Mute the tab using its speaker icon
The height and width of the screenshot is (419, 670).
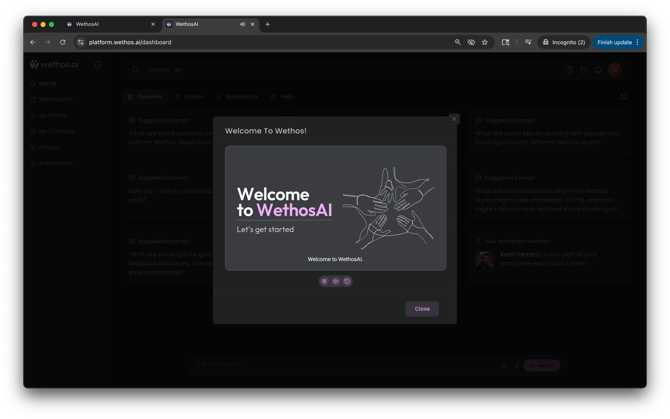tap(242, 24)
